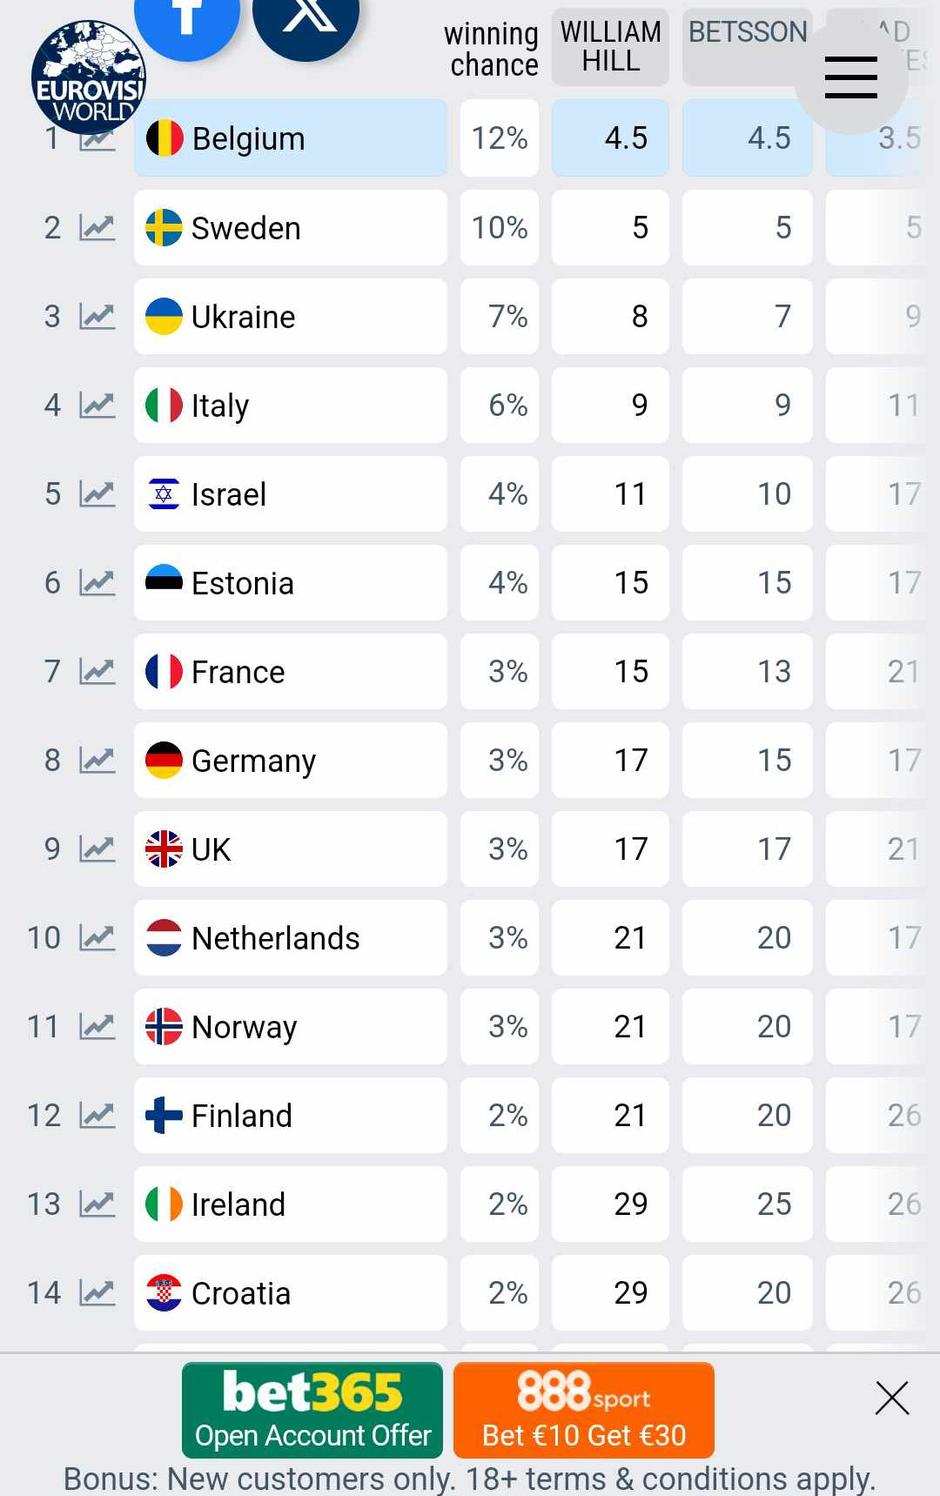The image size is (940, 1496).
Task: Select the Betsson column header
Action: (x=747, y=47)
